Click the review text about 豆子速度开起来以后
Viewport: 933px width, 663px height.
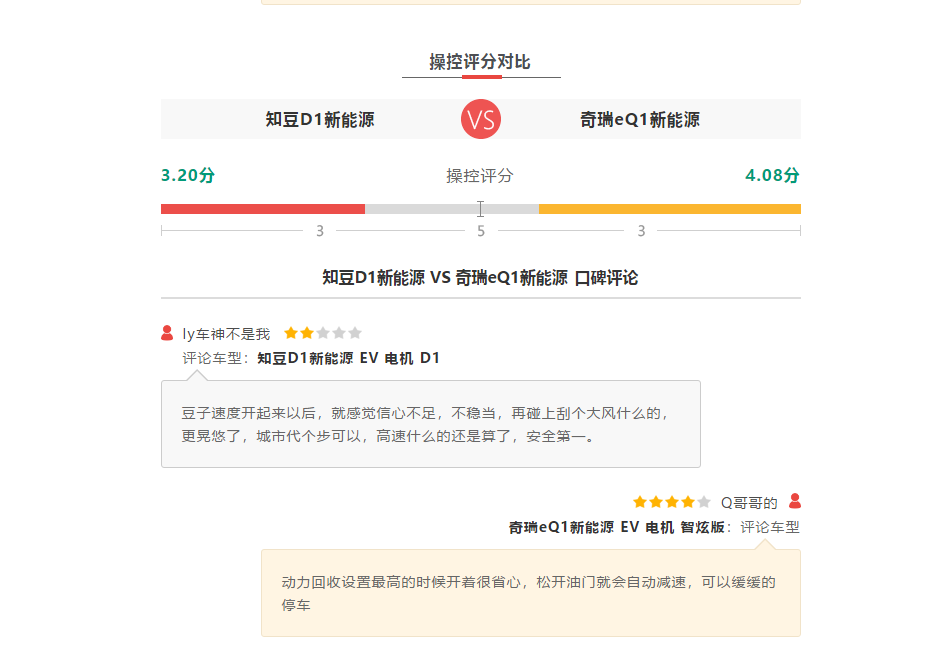coord(425,424)
